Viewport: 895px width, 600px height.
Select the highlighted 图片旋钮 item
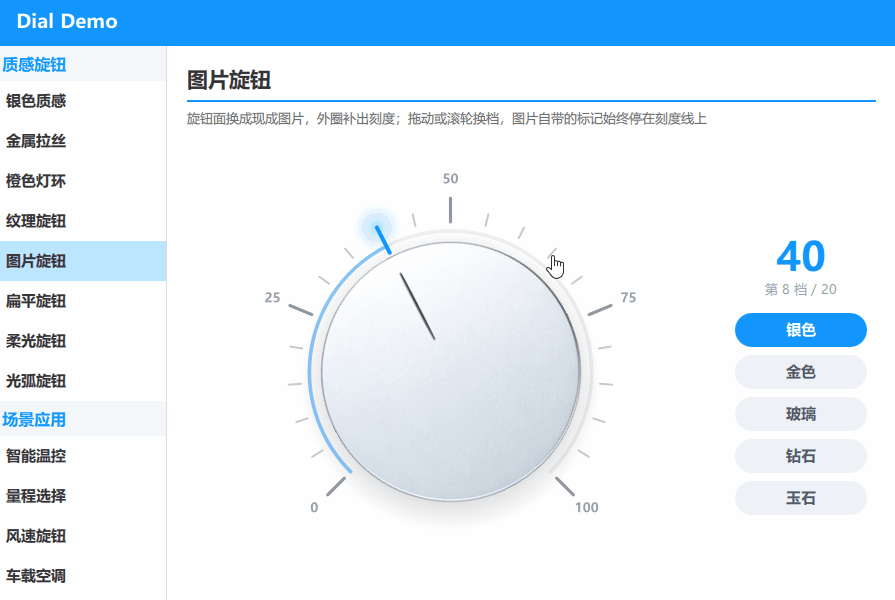83,261
